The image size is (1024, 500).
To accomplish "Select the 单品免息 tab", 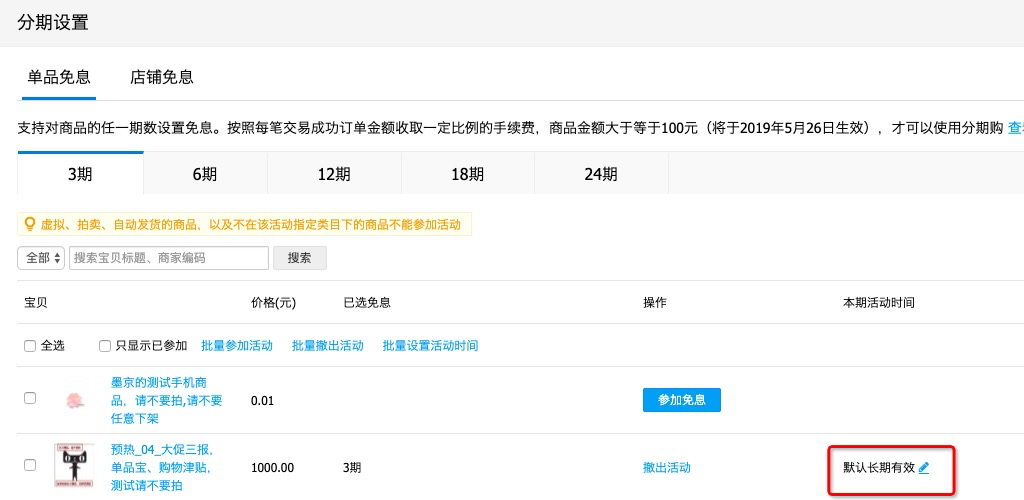I will (x=59, y=77).
